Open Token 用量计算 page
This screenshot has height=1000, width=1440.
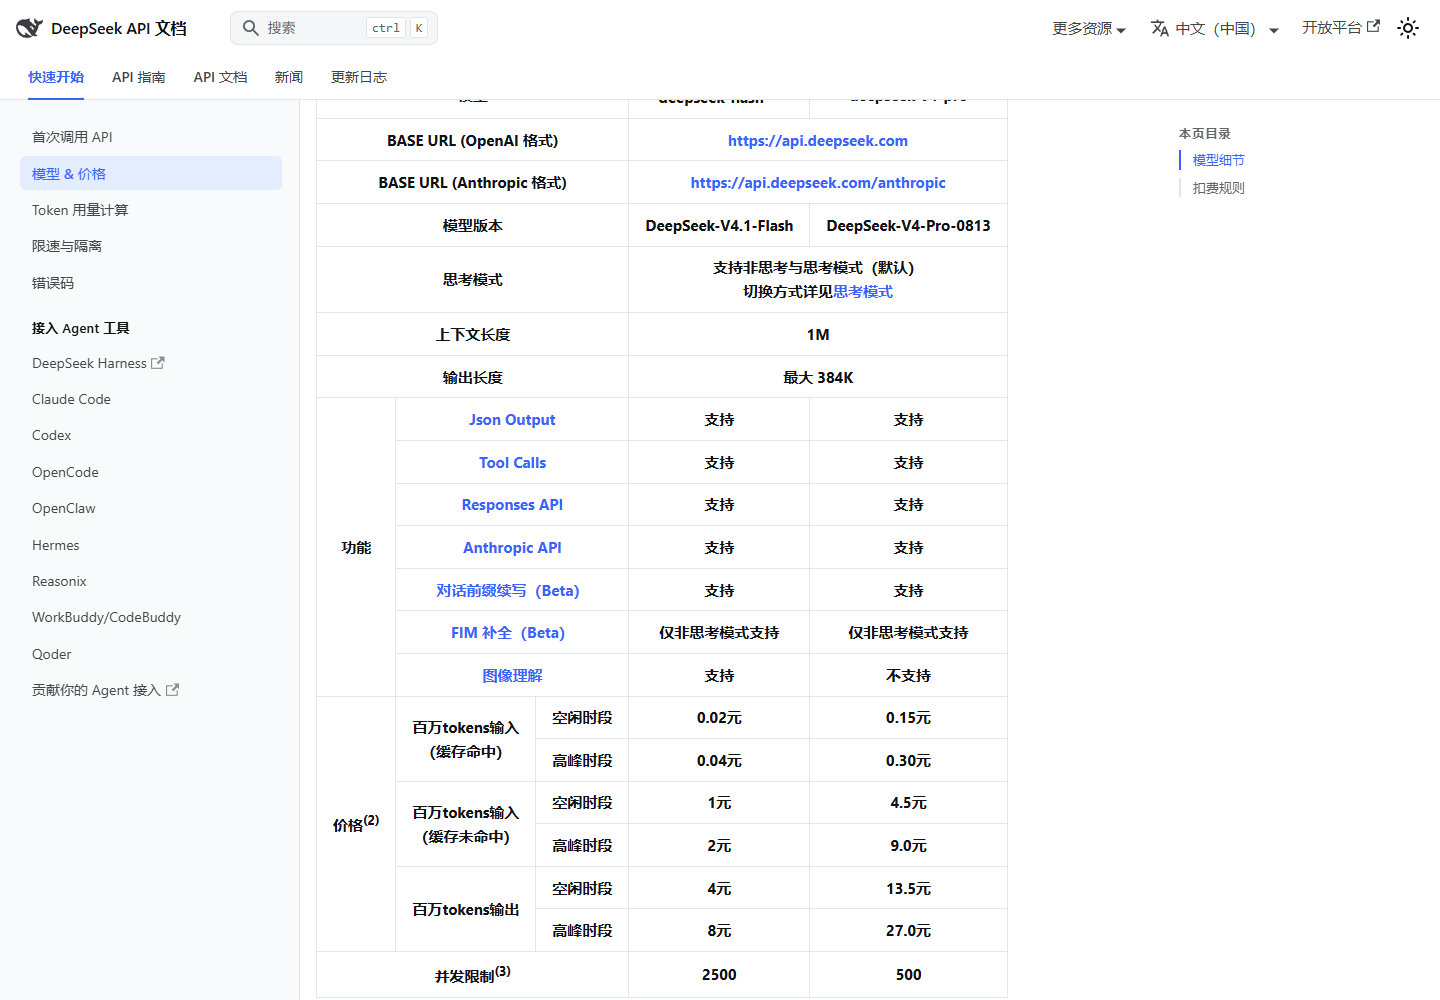click(x=151, y=210)
